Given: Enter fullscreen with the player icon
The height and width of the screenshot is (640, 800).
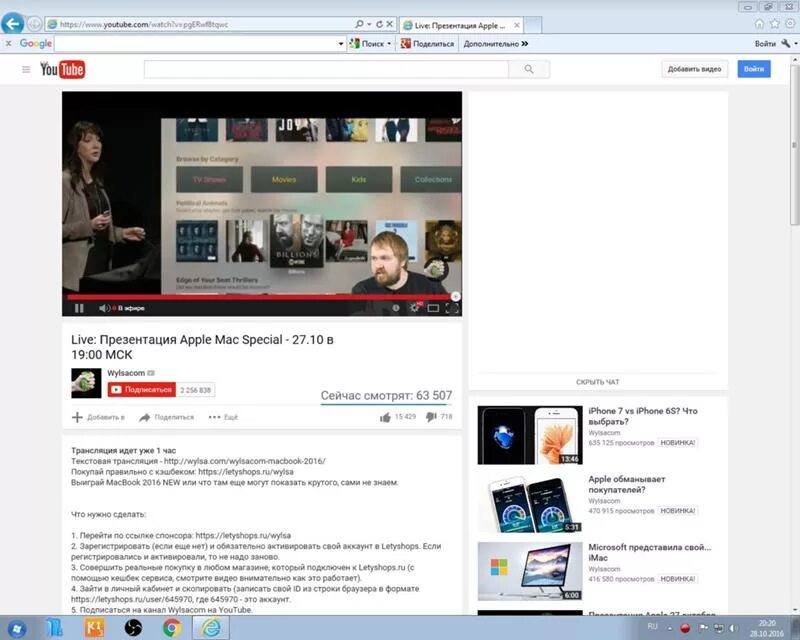Looking at the screenshot, I should pos(452,308).
